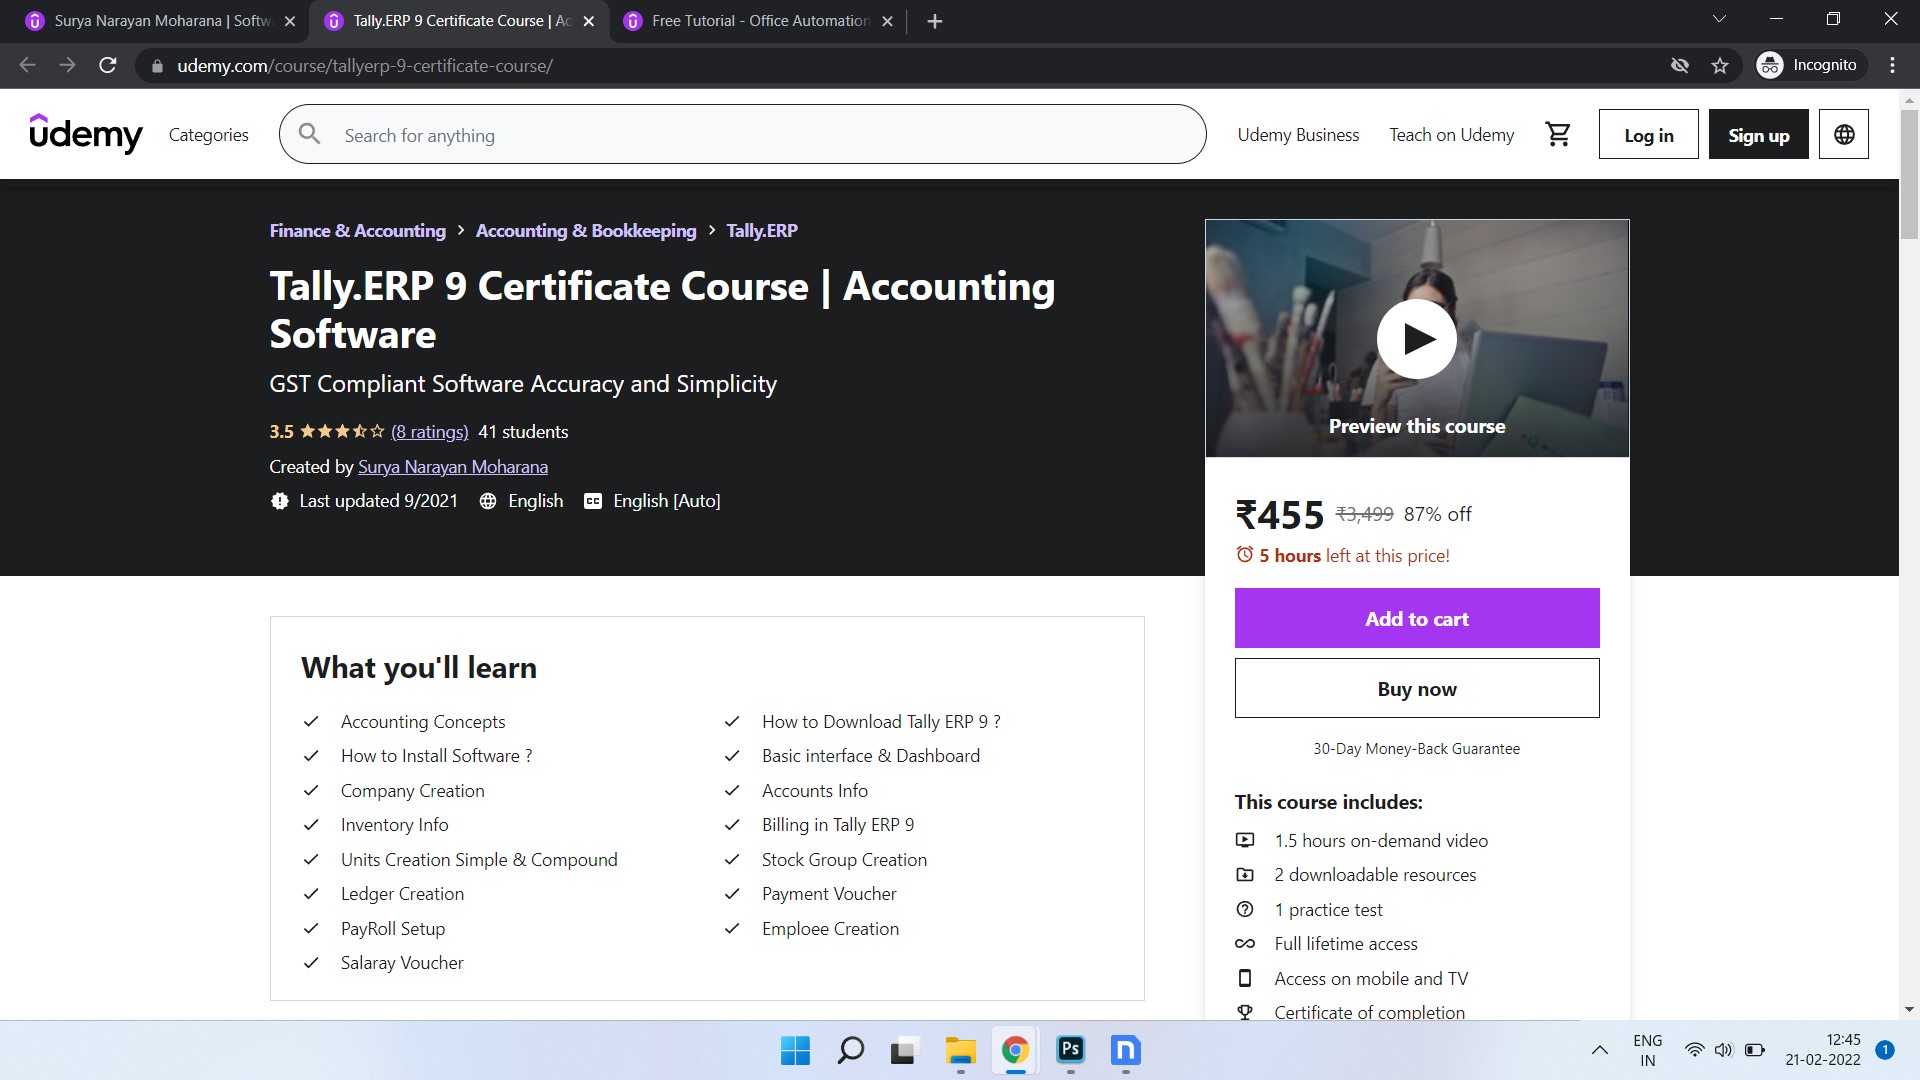Open Task View on taskbar

pos(904,1050)
